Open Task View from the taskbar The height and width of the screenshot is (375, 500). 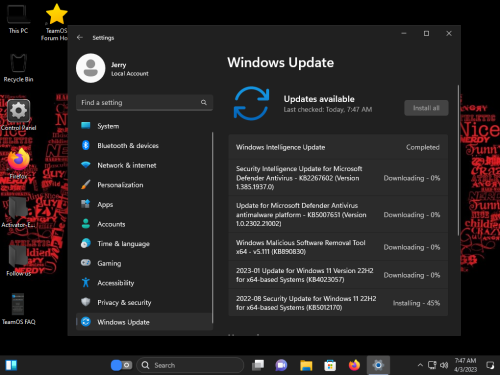258,365
